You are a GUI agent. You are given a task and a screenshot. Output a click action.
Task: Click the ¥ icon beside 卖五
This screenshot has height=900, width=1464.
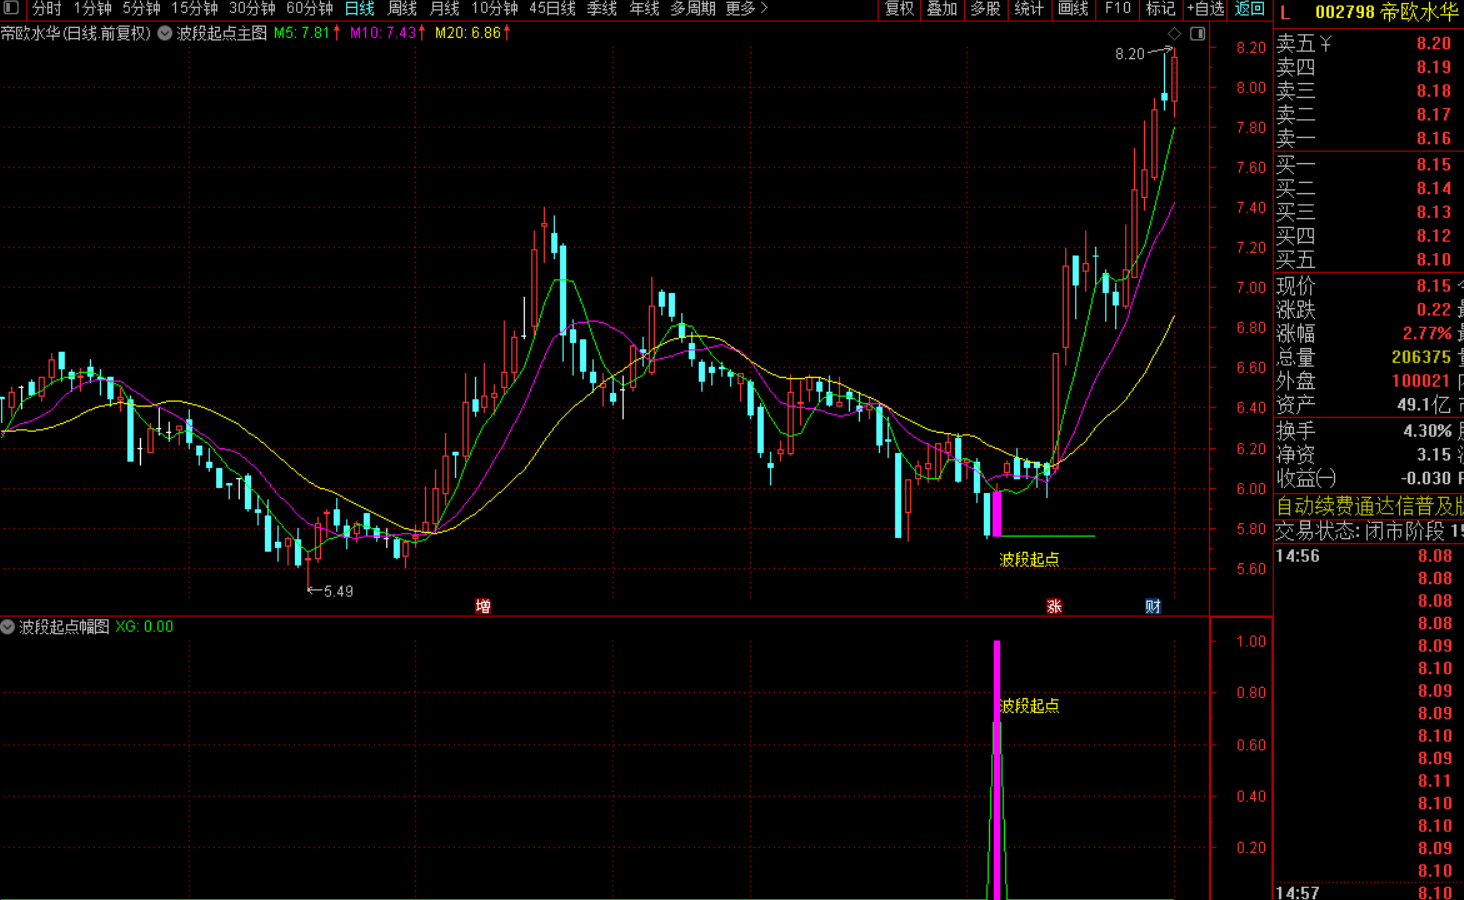[1326, 43]
